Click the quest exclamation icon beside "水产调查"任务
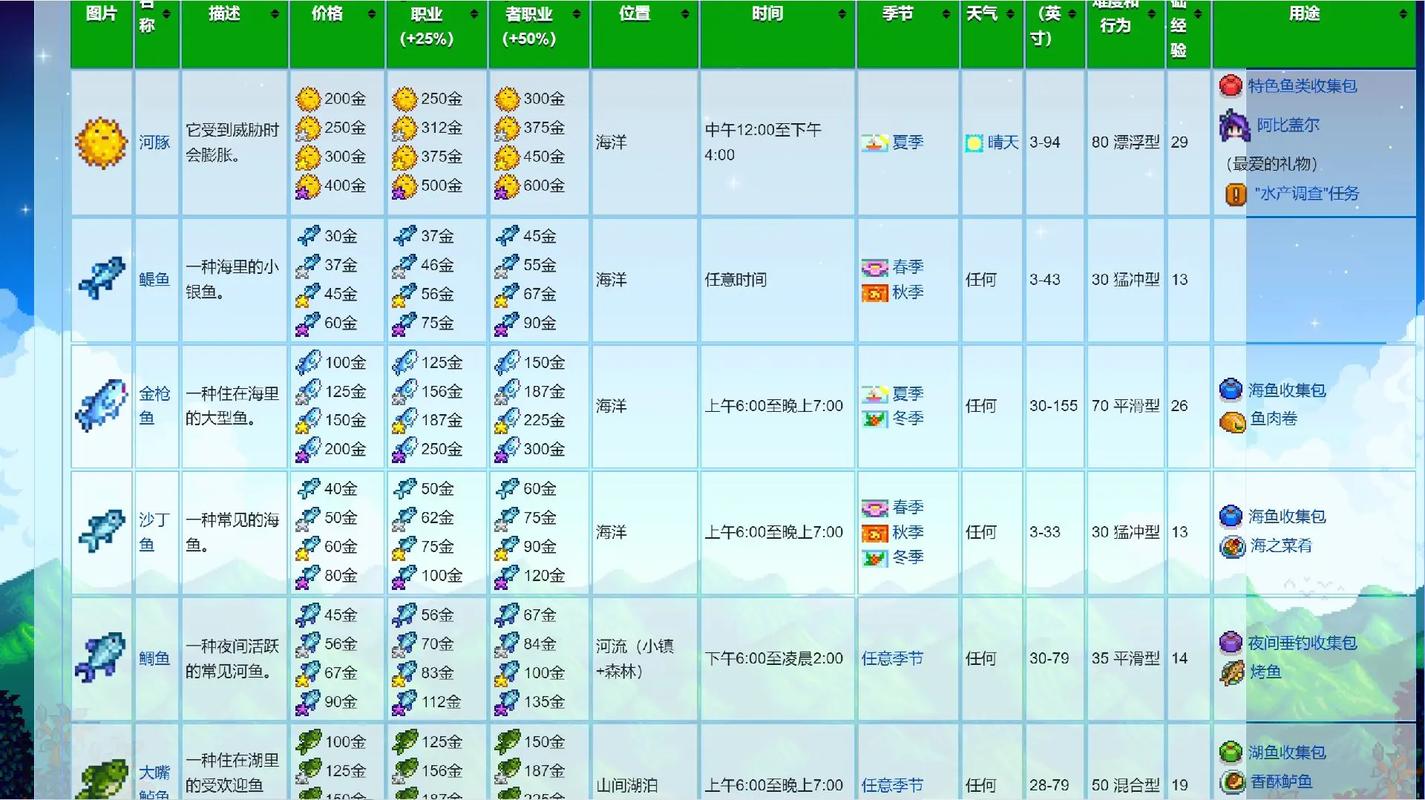Viewport: 1425px width, 800px height. [1236, 194]
